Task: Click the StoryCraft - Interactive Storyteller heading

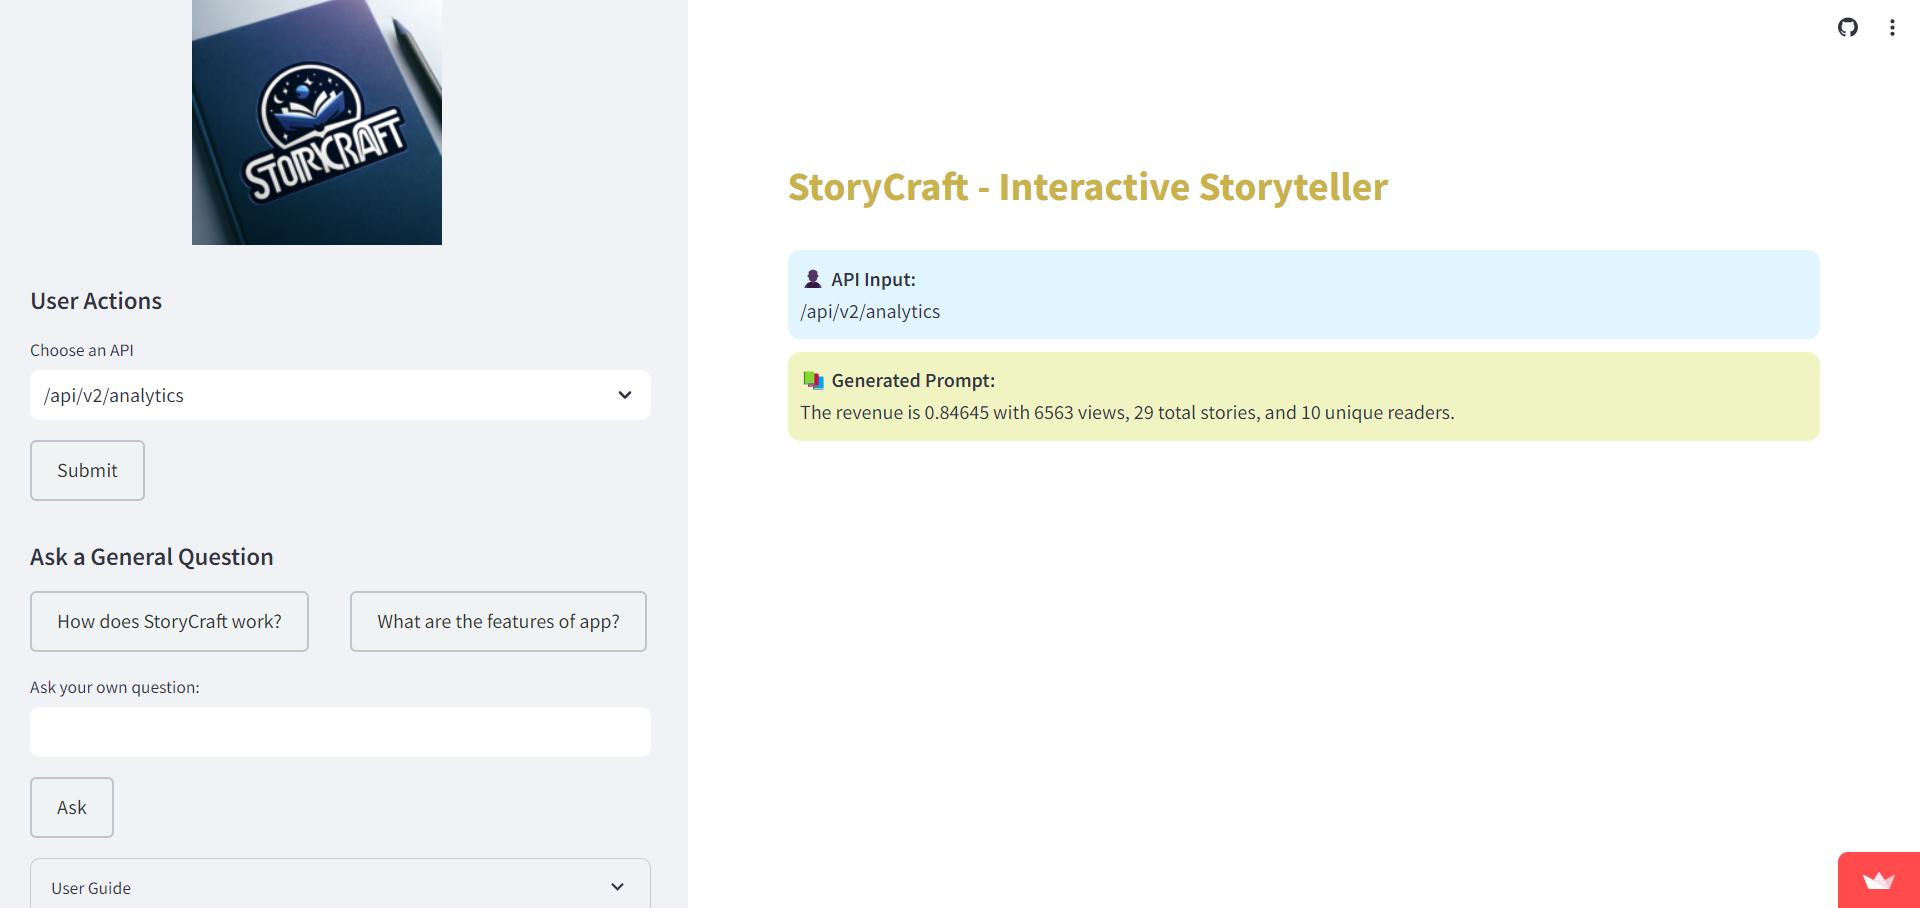Action: pyautogui.click(x=1087, y=187)
